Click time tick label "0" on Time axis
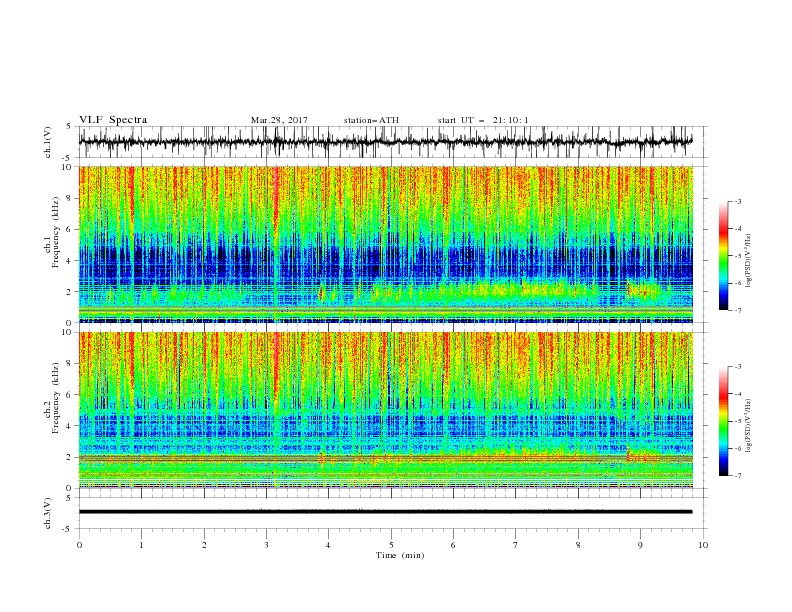The height and width of the screenshot is (612, 792). point(79,545)
